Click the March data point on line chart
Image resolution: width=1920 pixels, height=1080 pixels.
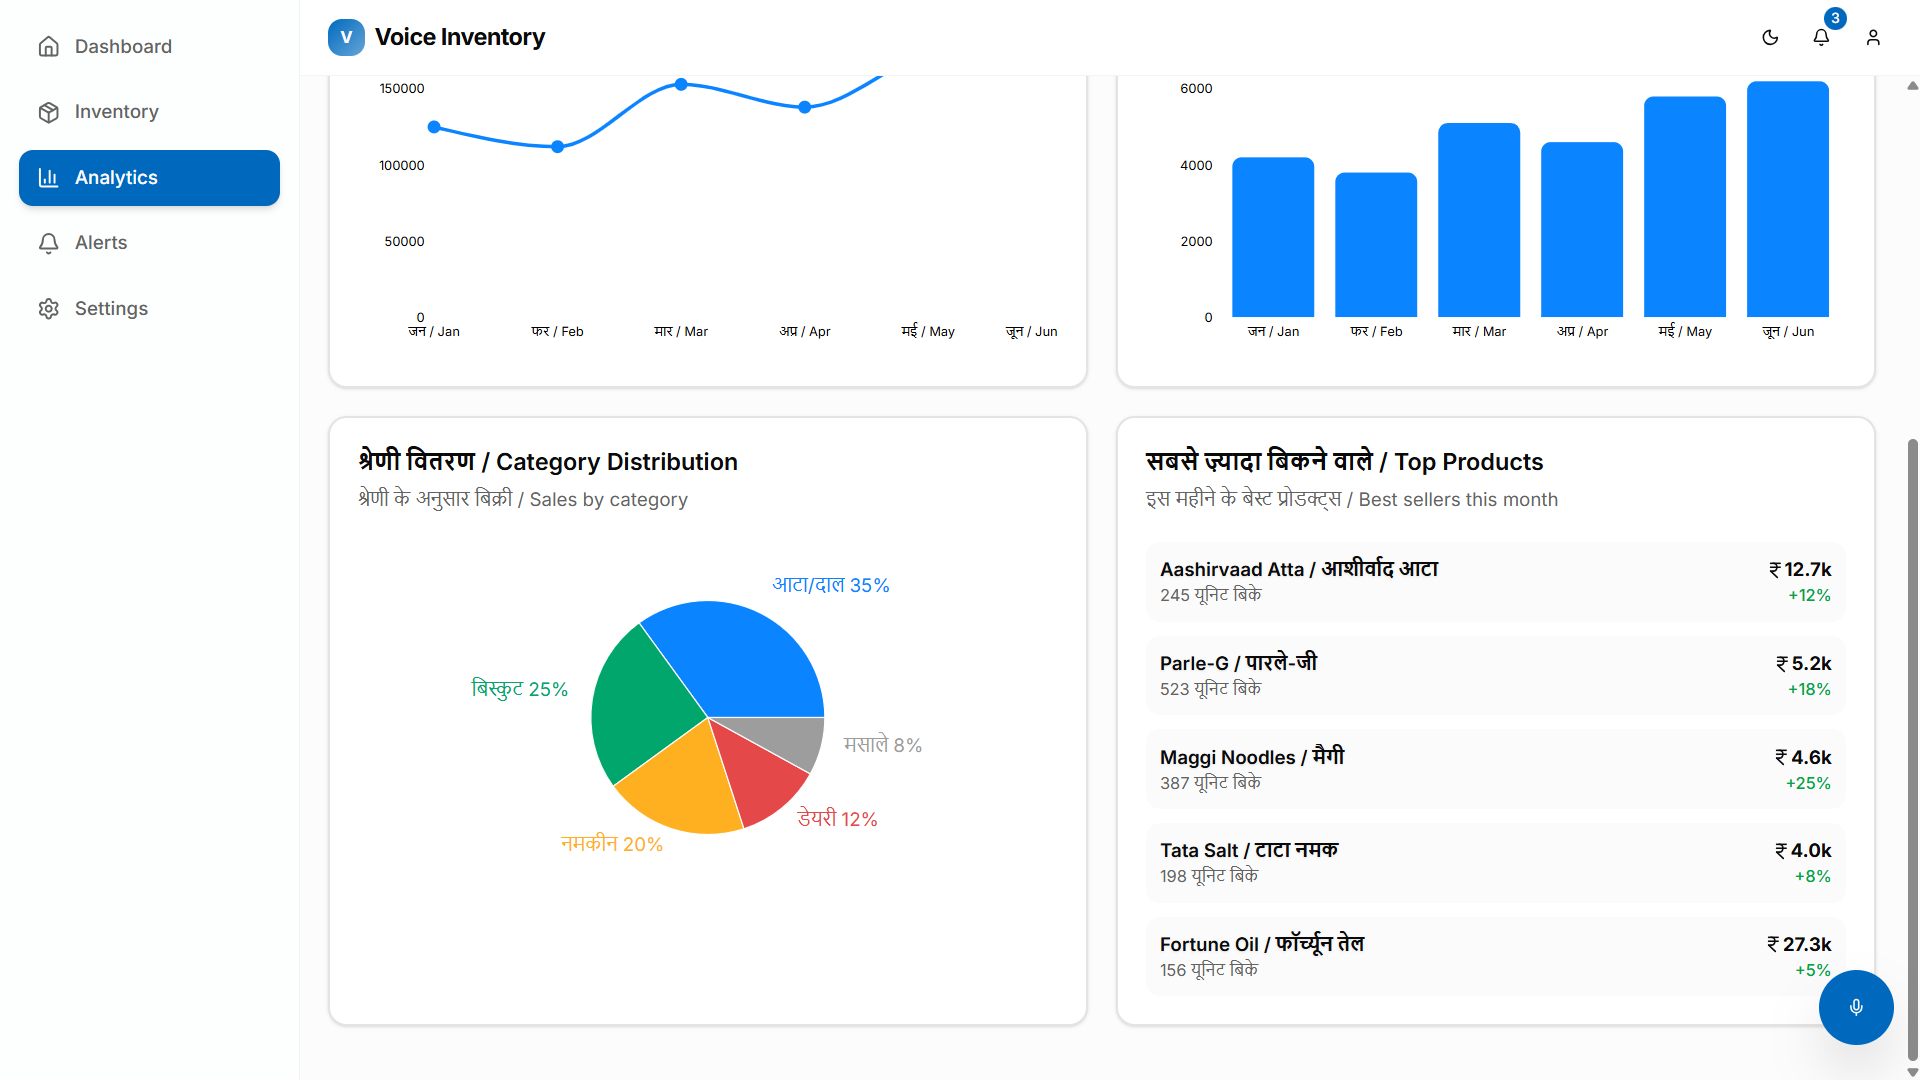[681, 84]
